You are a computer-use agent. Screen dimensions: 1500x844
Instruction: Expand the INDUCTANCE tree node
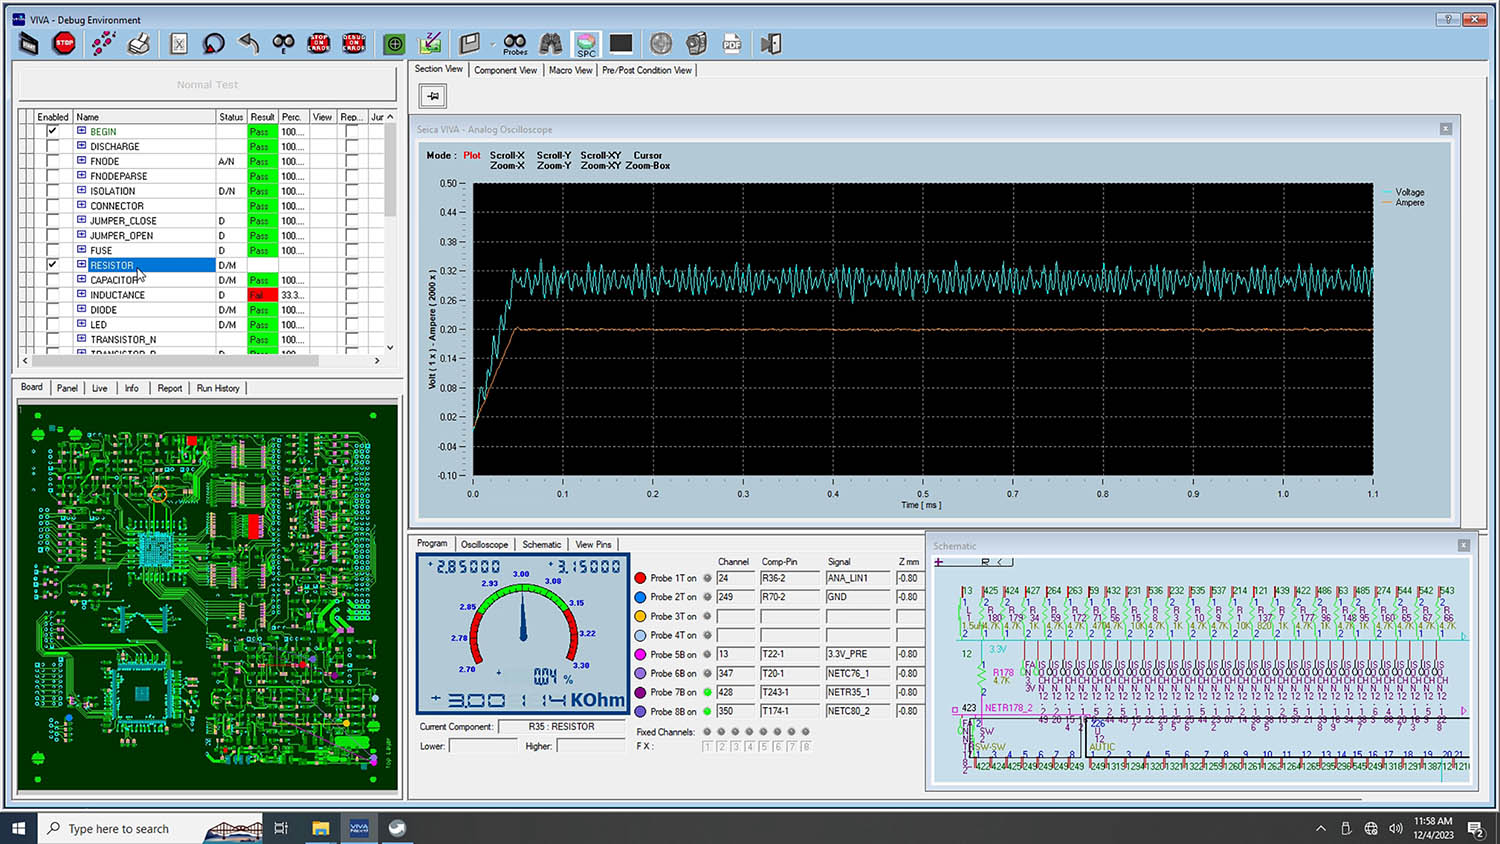[82, 295]
